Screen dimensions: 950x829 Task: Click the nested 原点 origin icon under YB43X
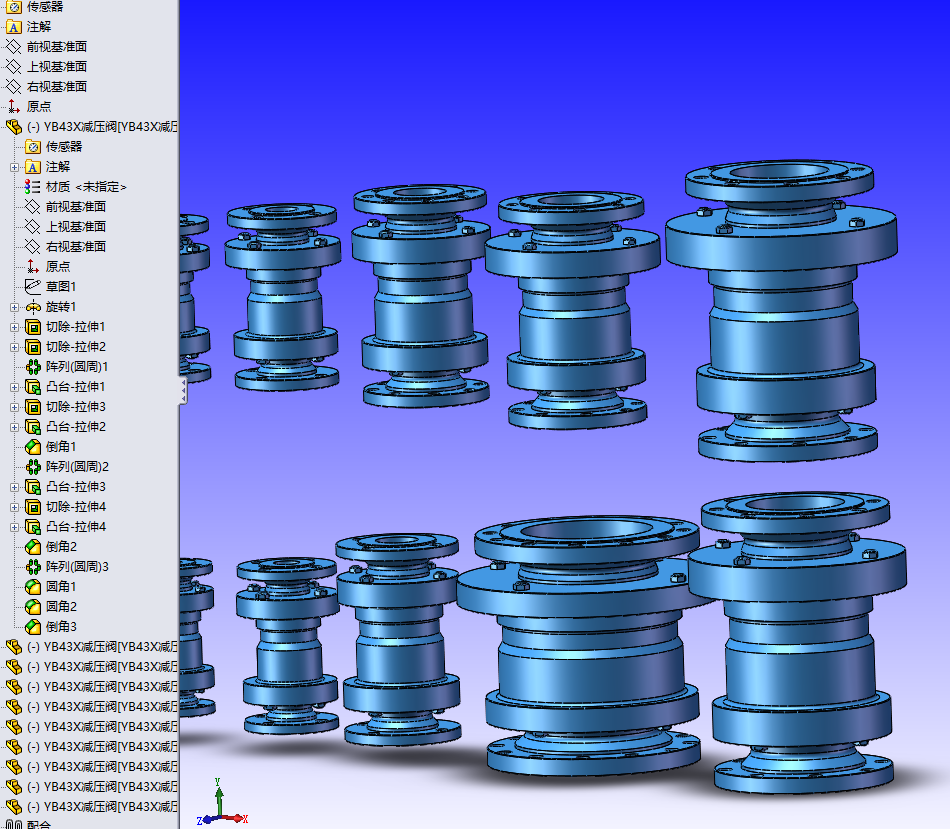pyautogui.click(x=33, y=267)
